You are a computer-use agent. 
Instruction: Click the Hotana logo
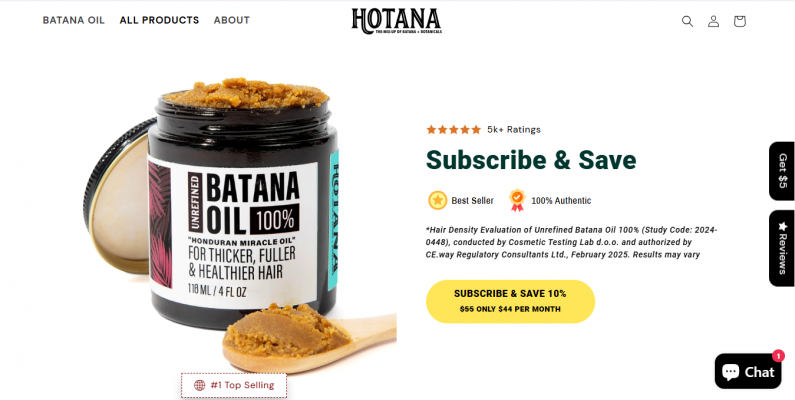pos(396,21)
